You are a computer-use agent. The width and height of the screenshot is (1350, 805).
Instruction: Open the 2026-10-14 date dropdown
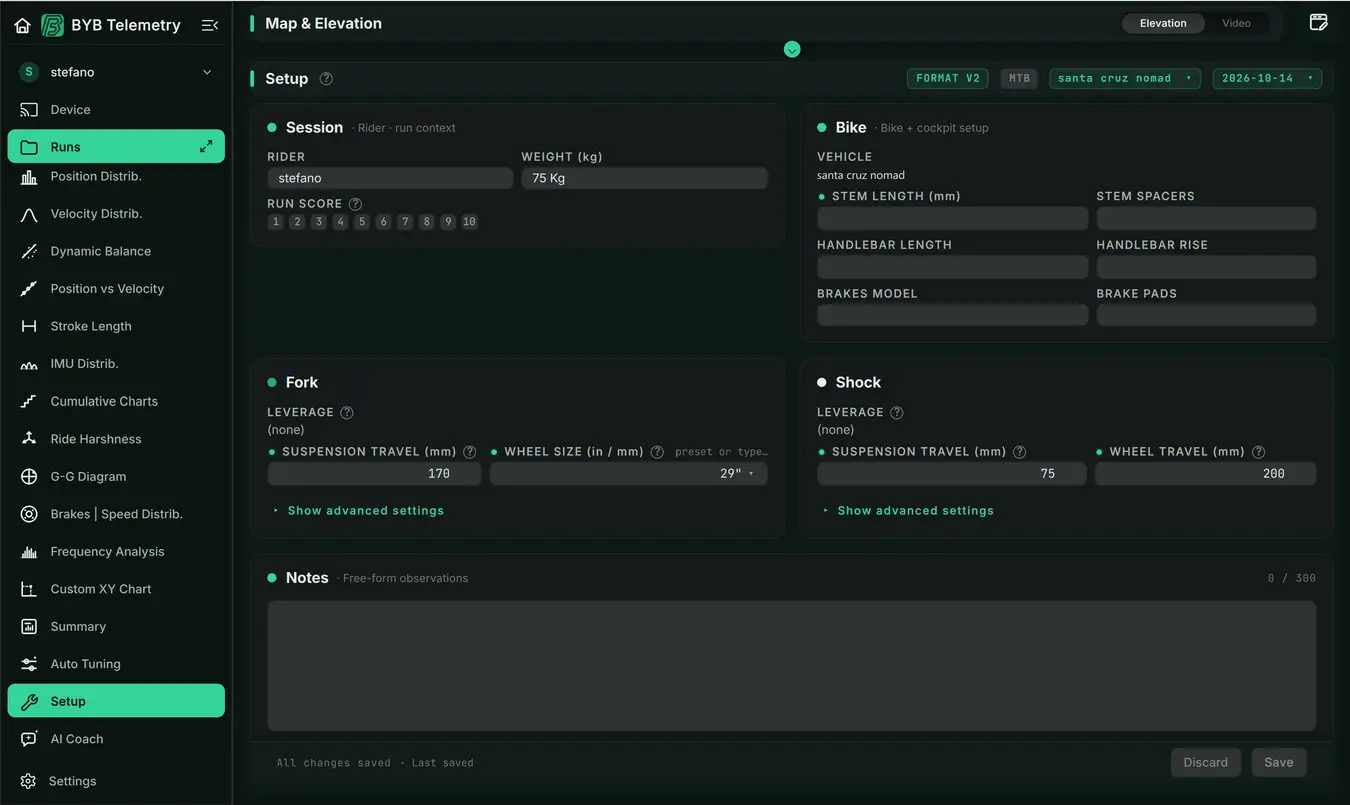pyautogui.click(x=1267, y=78)
